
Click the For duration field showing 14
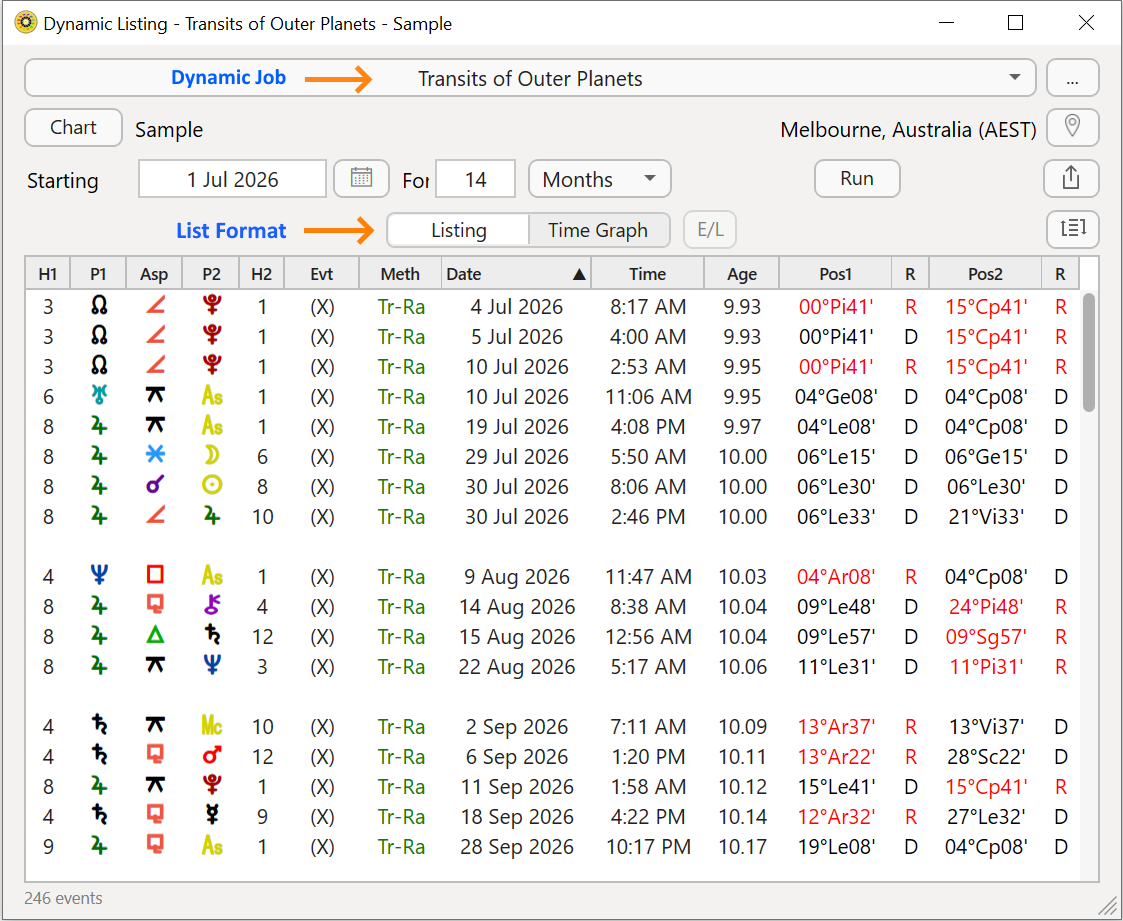[x=476, y=179]
